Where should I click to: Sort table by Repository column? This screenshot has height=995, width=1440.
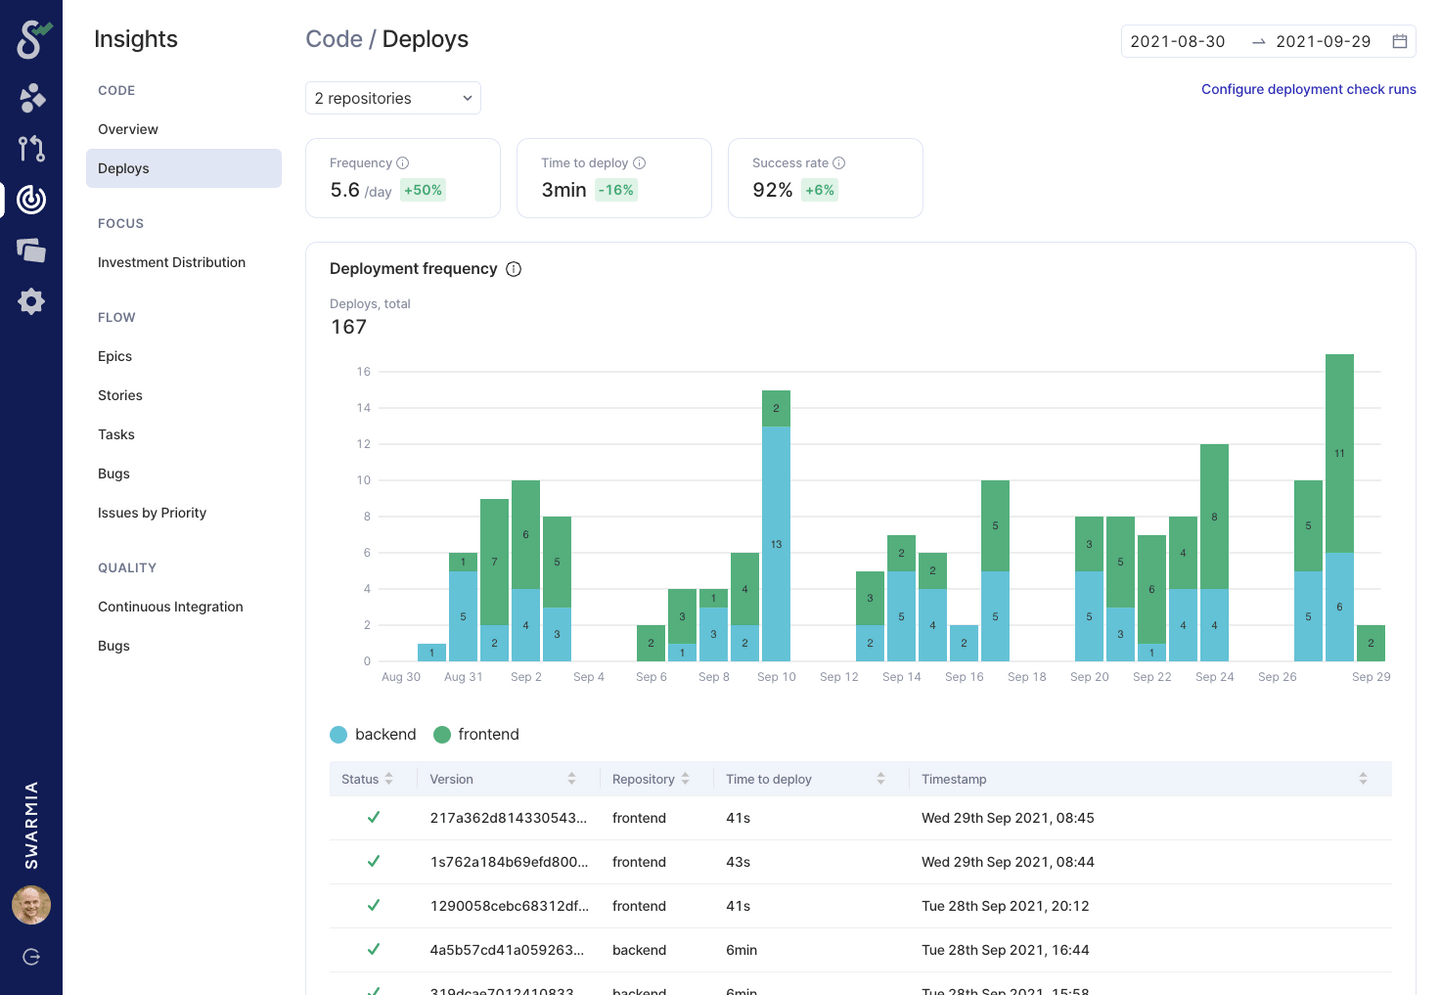[686, 778]
